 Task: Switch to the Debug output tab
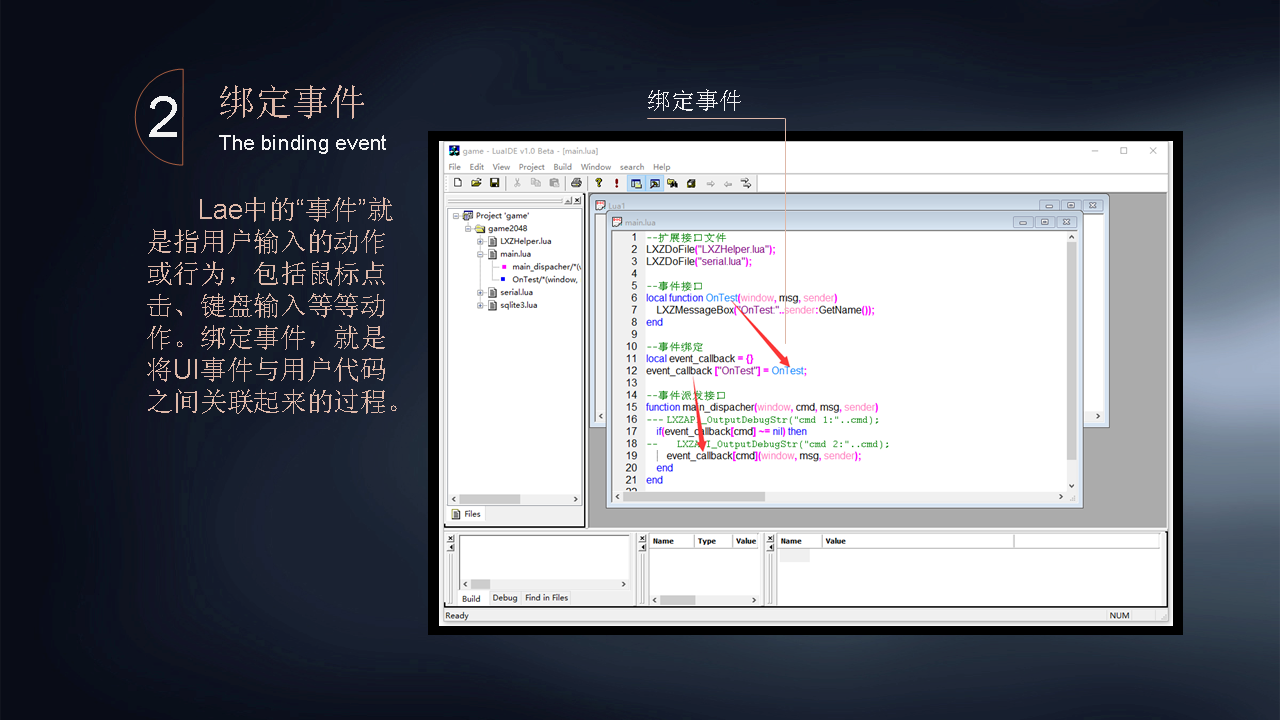pos(505,598)
